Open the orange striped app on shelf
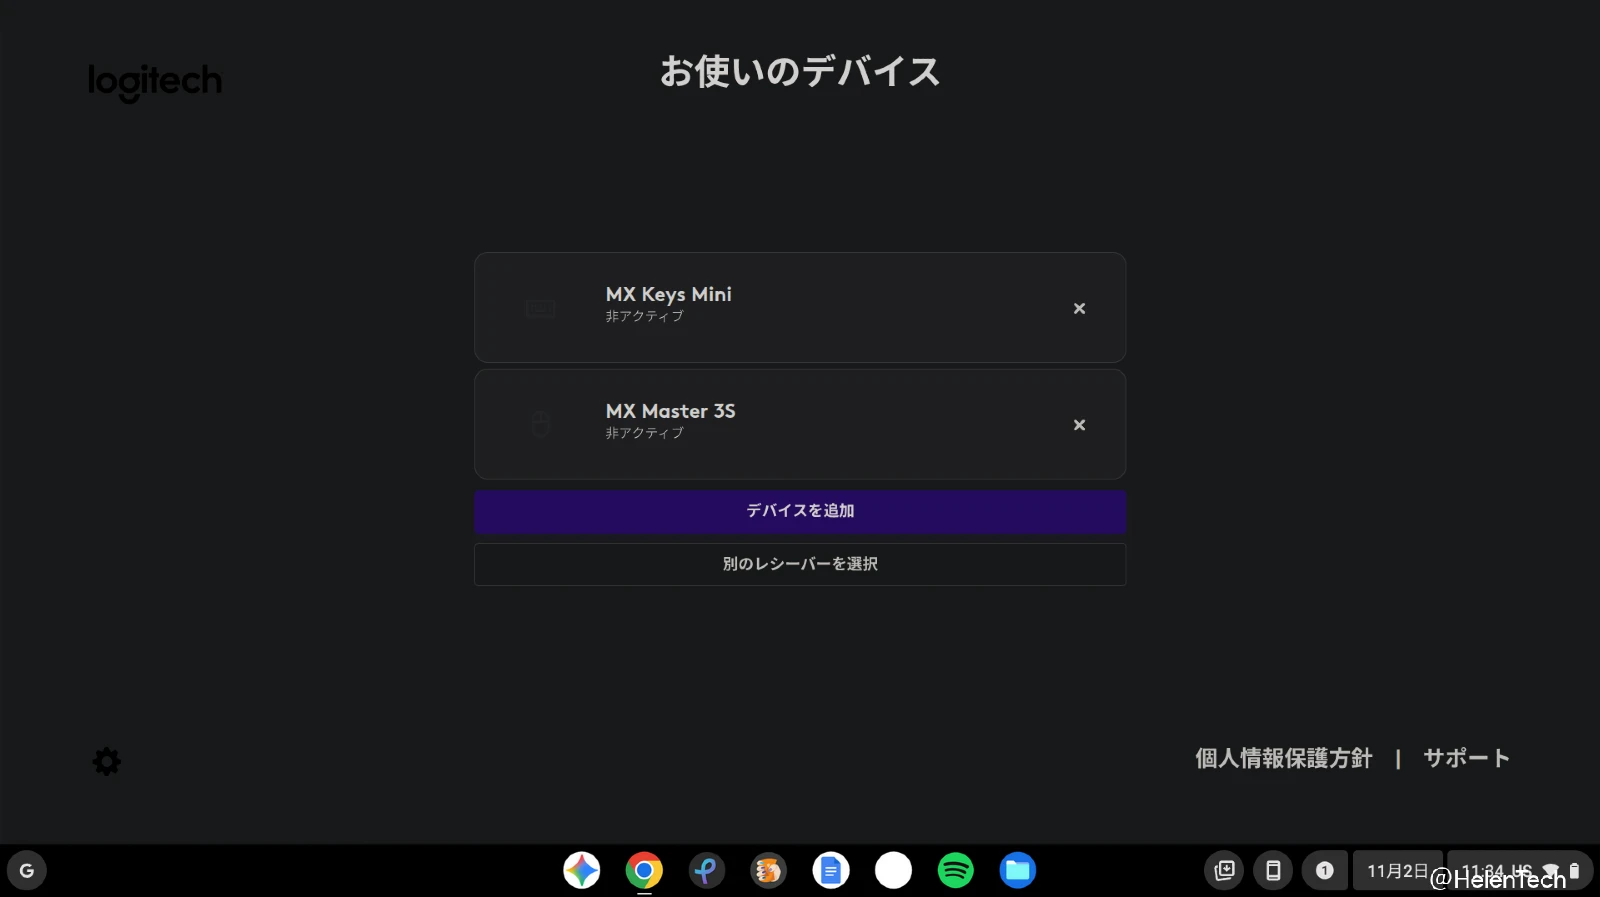The image size is (1600, 897). pos(768,870)
